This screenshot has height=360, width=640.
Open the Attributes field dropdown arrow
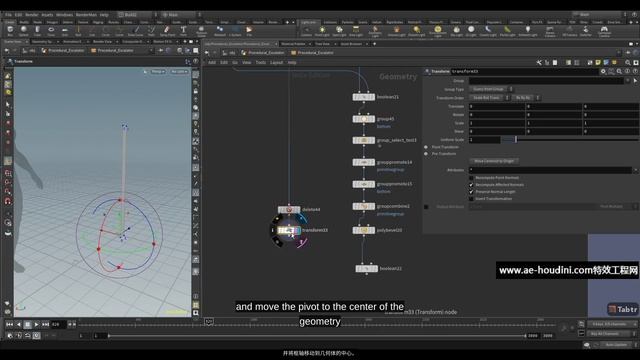tap(636, 170)
